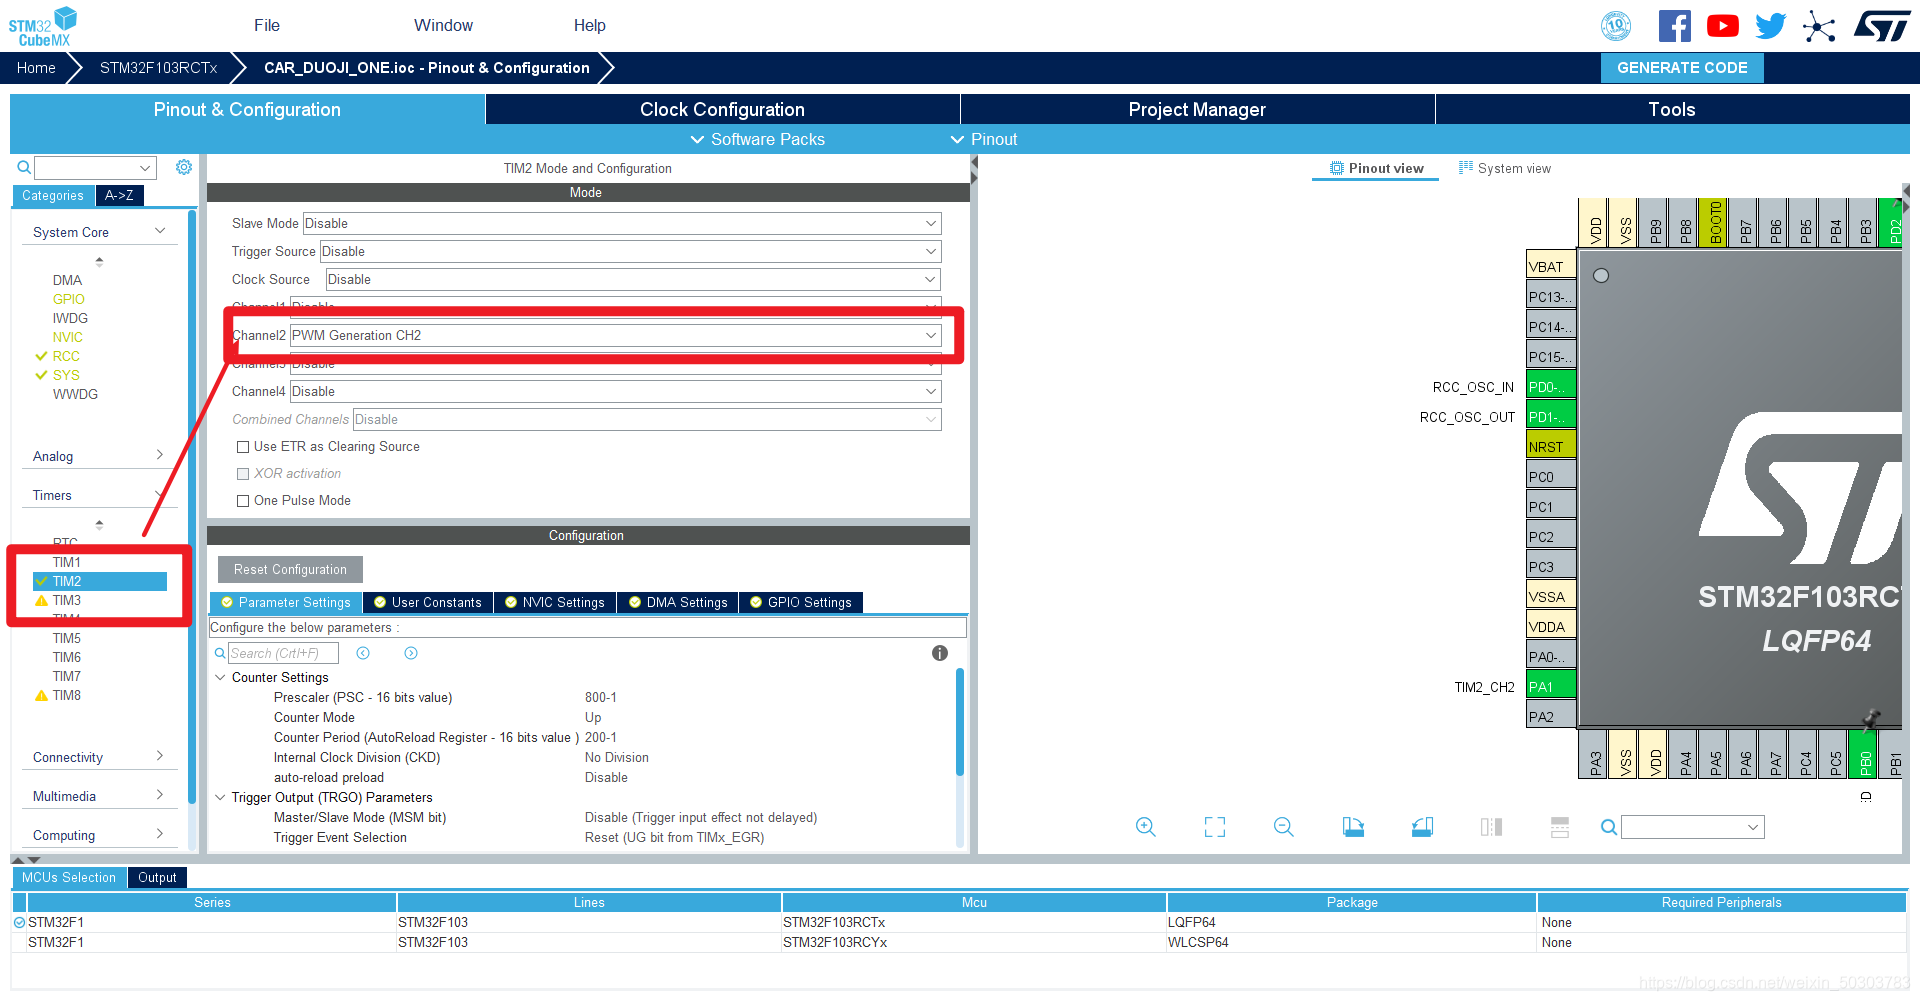Click the pin search combo box
This screenshot has width=1920, height=1001.
click(x=1692, y=827)
